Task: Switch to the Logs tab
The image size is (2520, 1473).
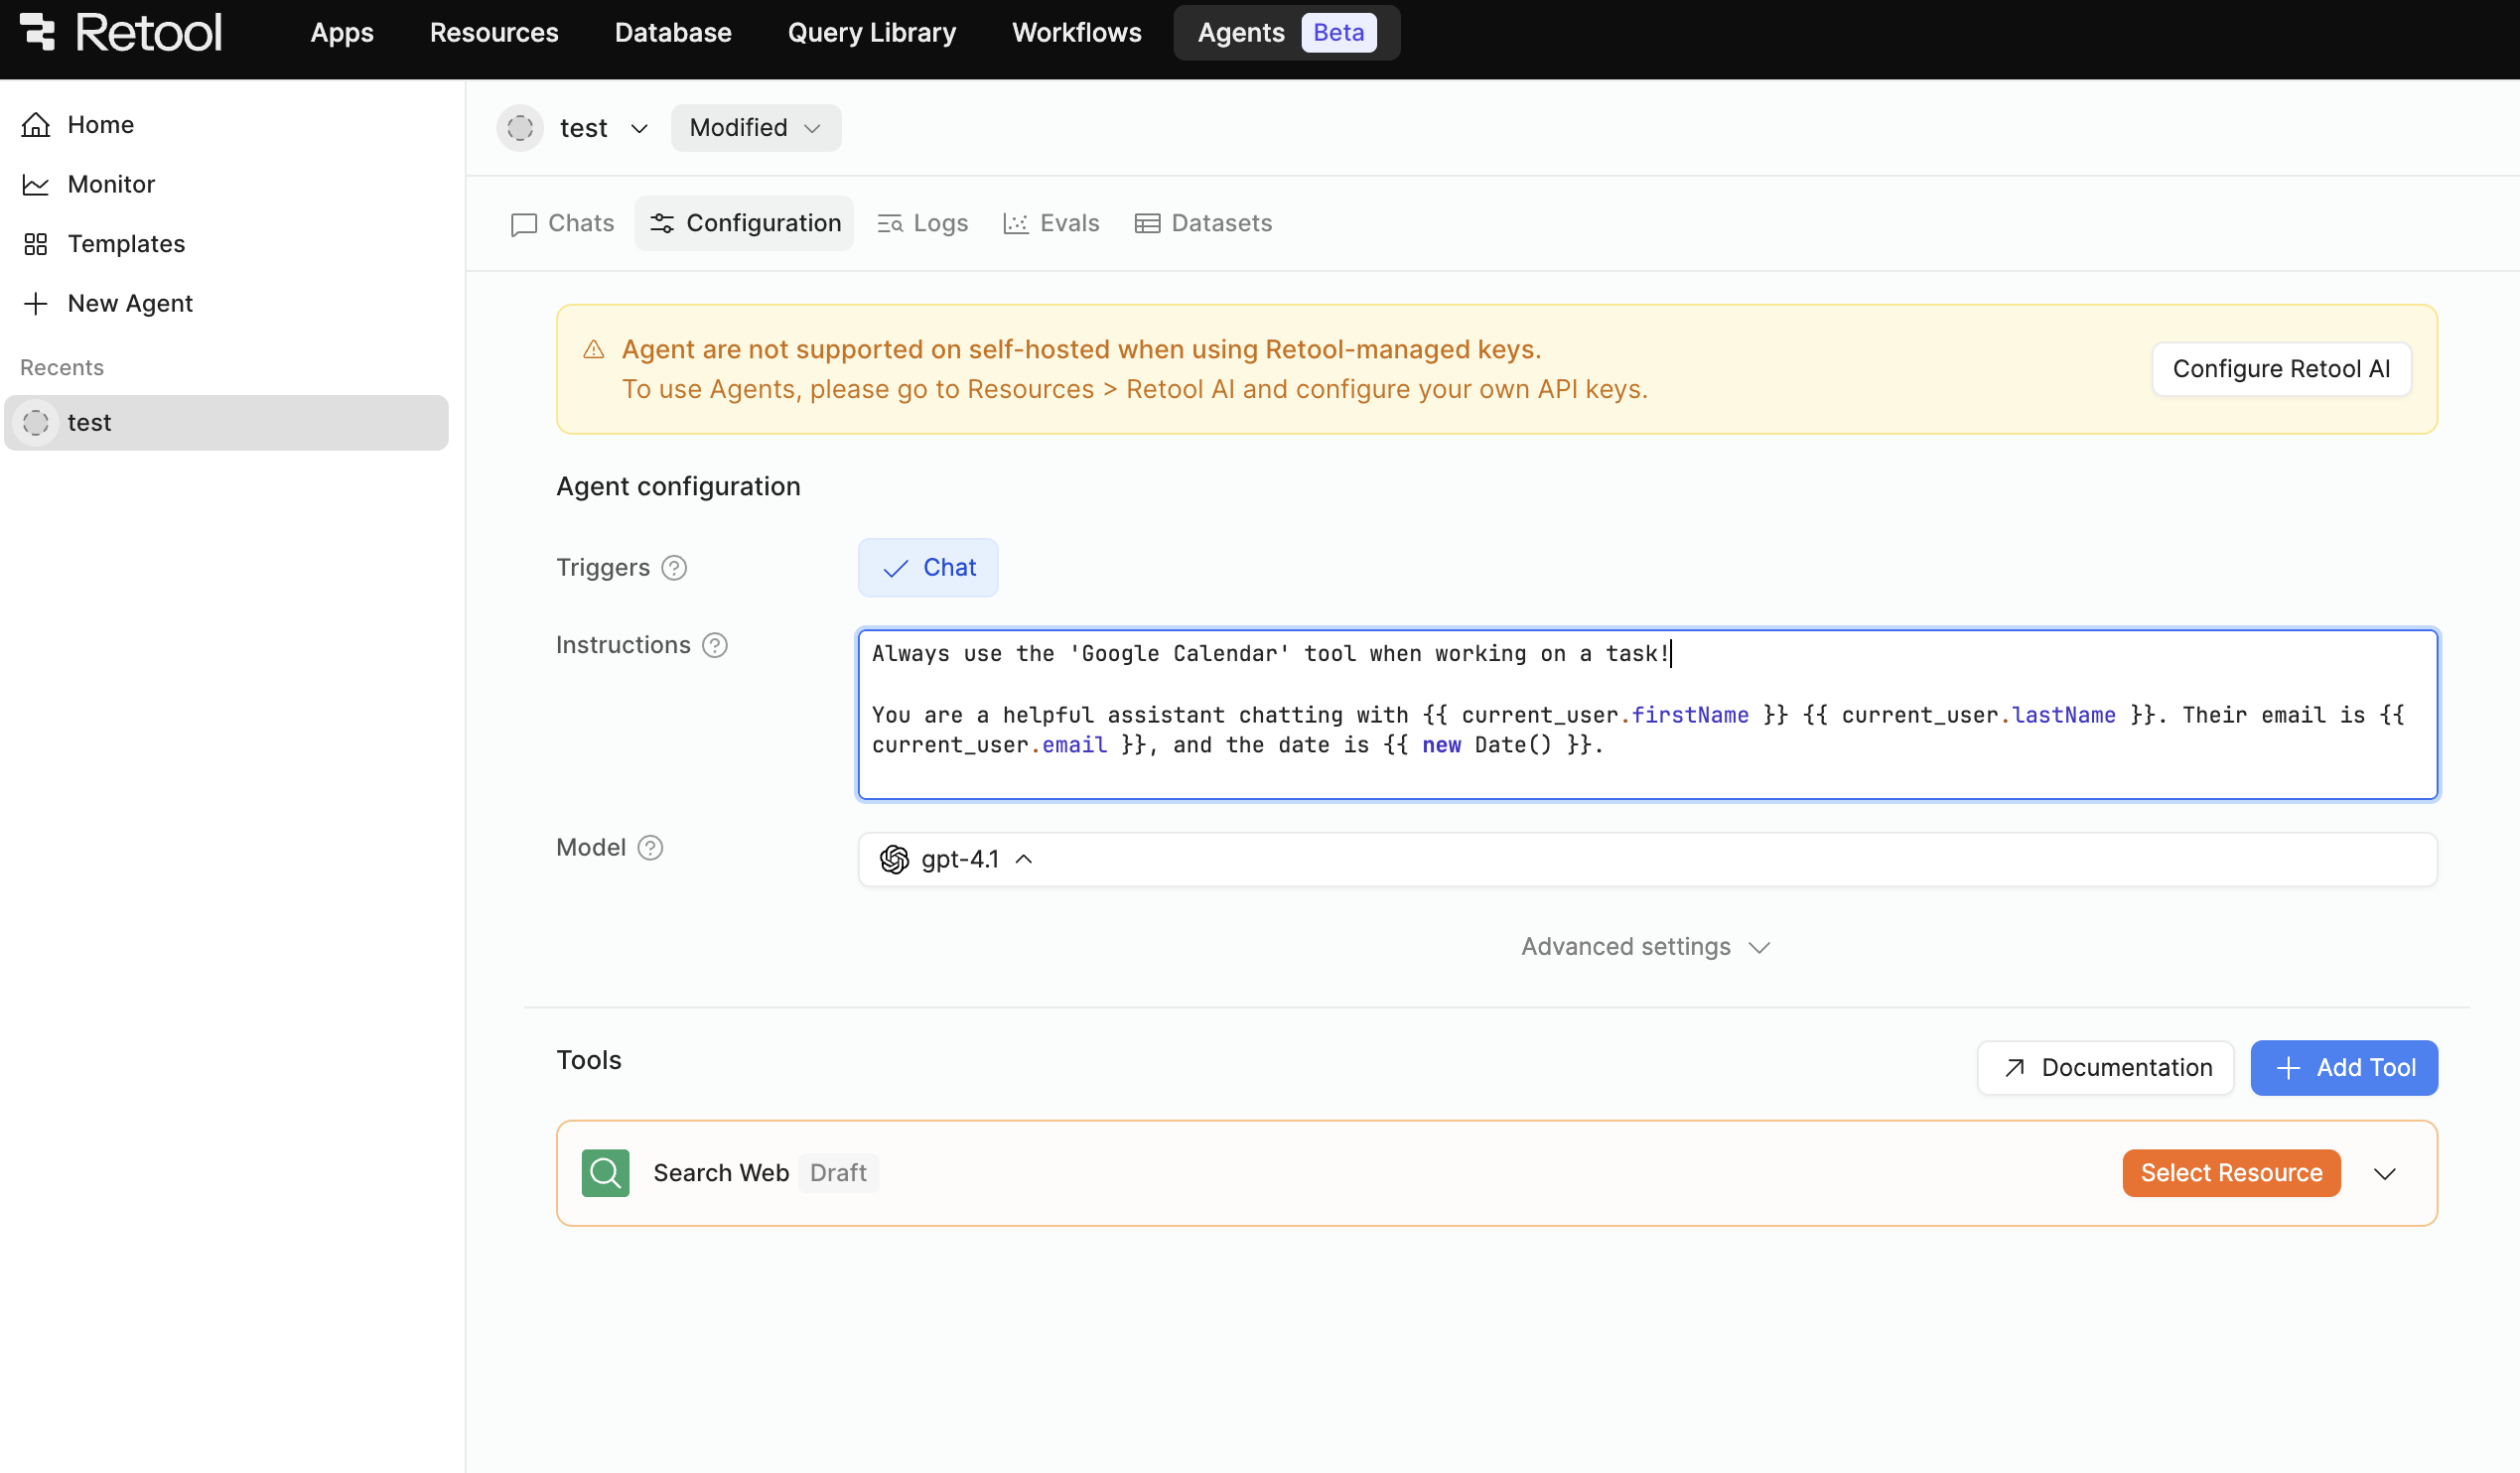Action: click(x=922, y=223)
